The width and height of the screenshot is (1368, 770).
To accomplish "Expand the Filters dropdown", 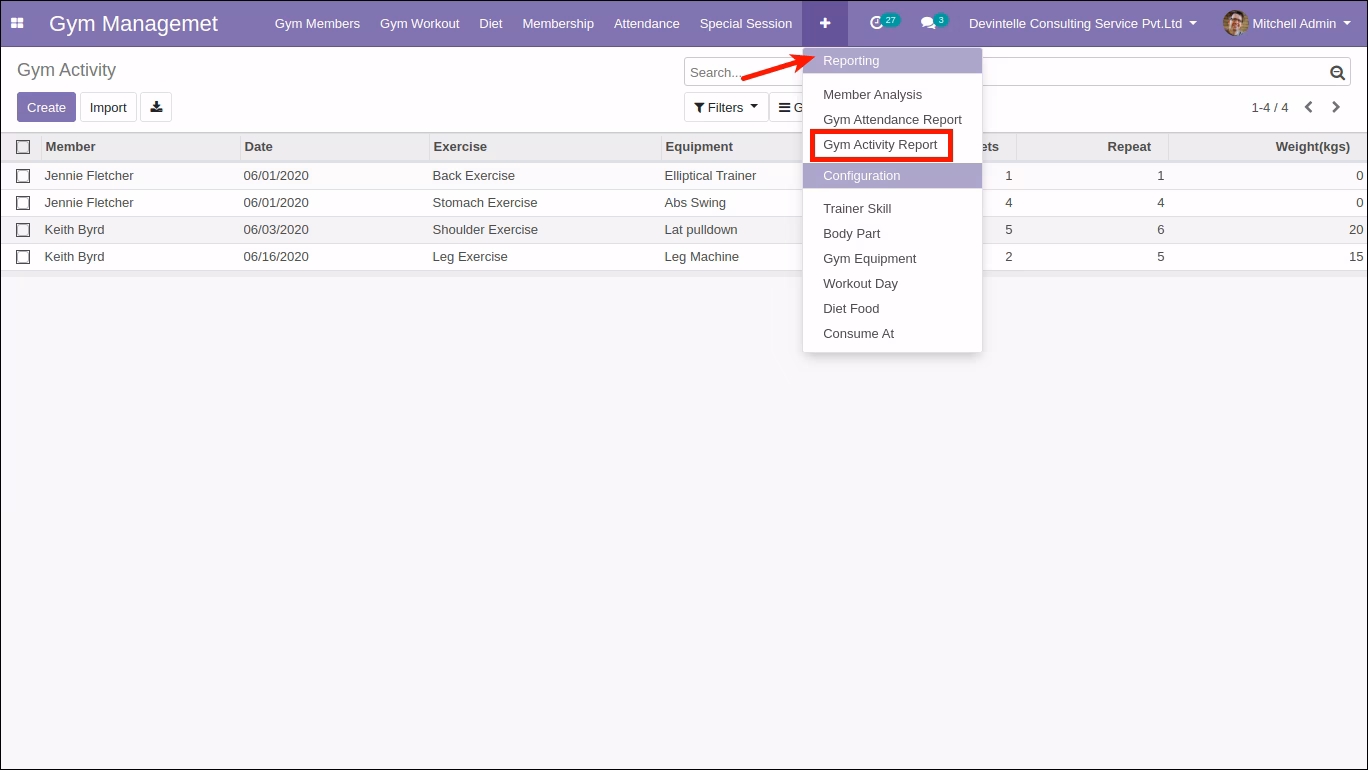I will click(726, 107).
